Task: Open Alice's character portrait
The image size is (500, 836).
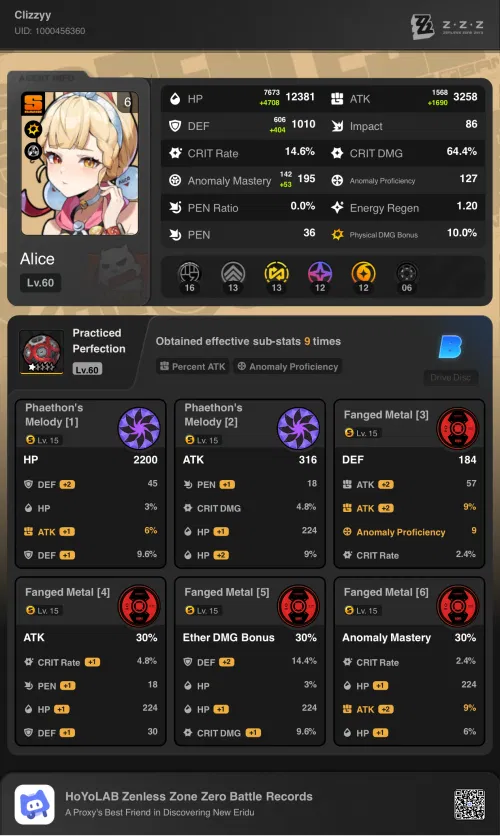Action: 79,163
